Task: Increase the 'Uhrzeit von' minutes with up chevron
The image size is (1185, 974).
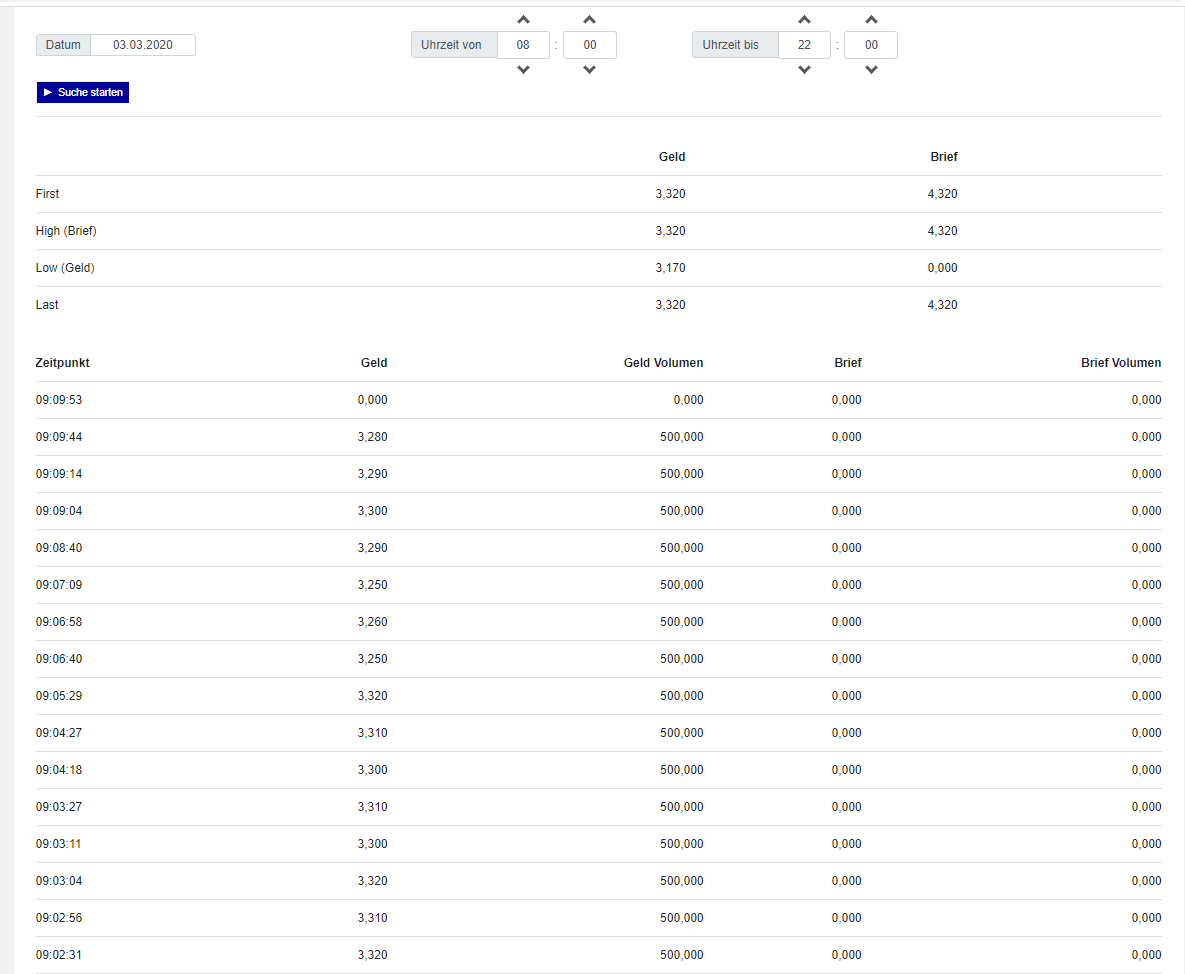Action: coord(589,20)
